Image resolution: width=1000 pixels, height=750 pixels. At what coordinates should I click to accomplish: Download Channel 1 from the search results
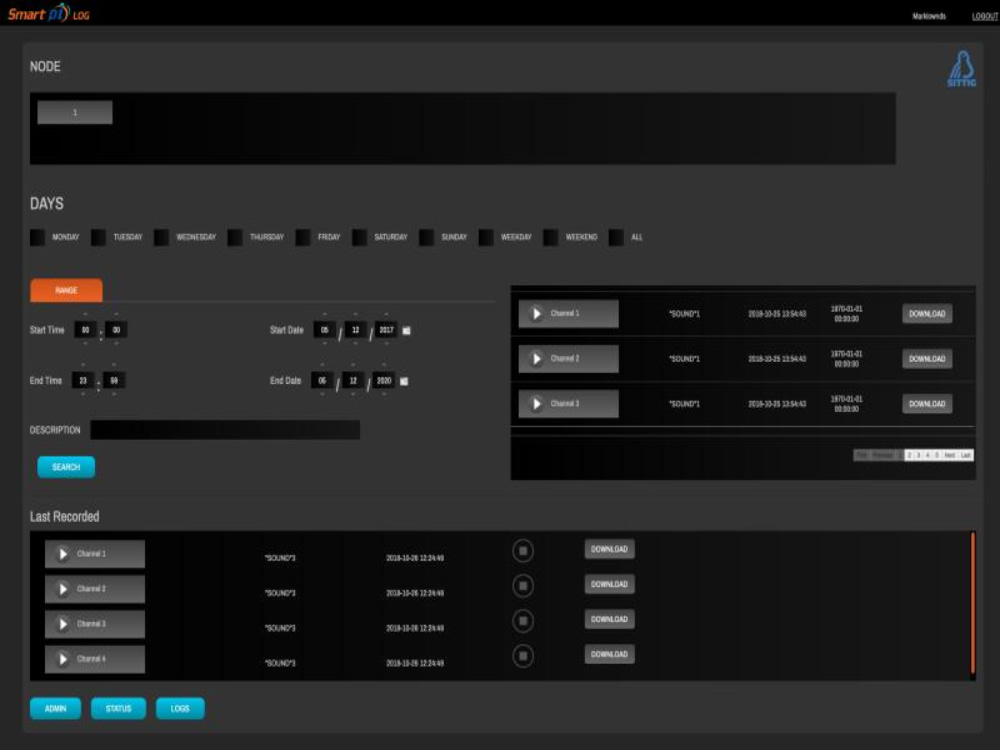(927, 314)
